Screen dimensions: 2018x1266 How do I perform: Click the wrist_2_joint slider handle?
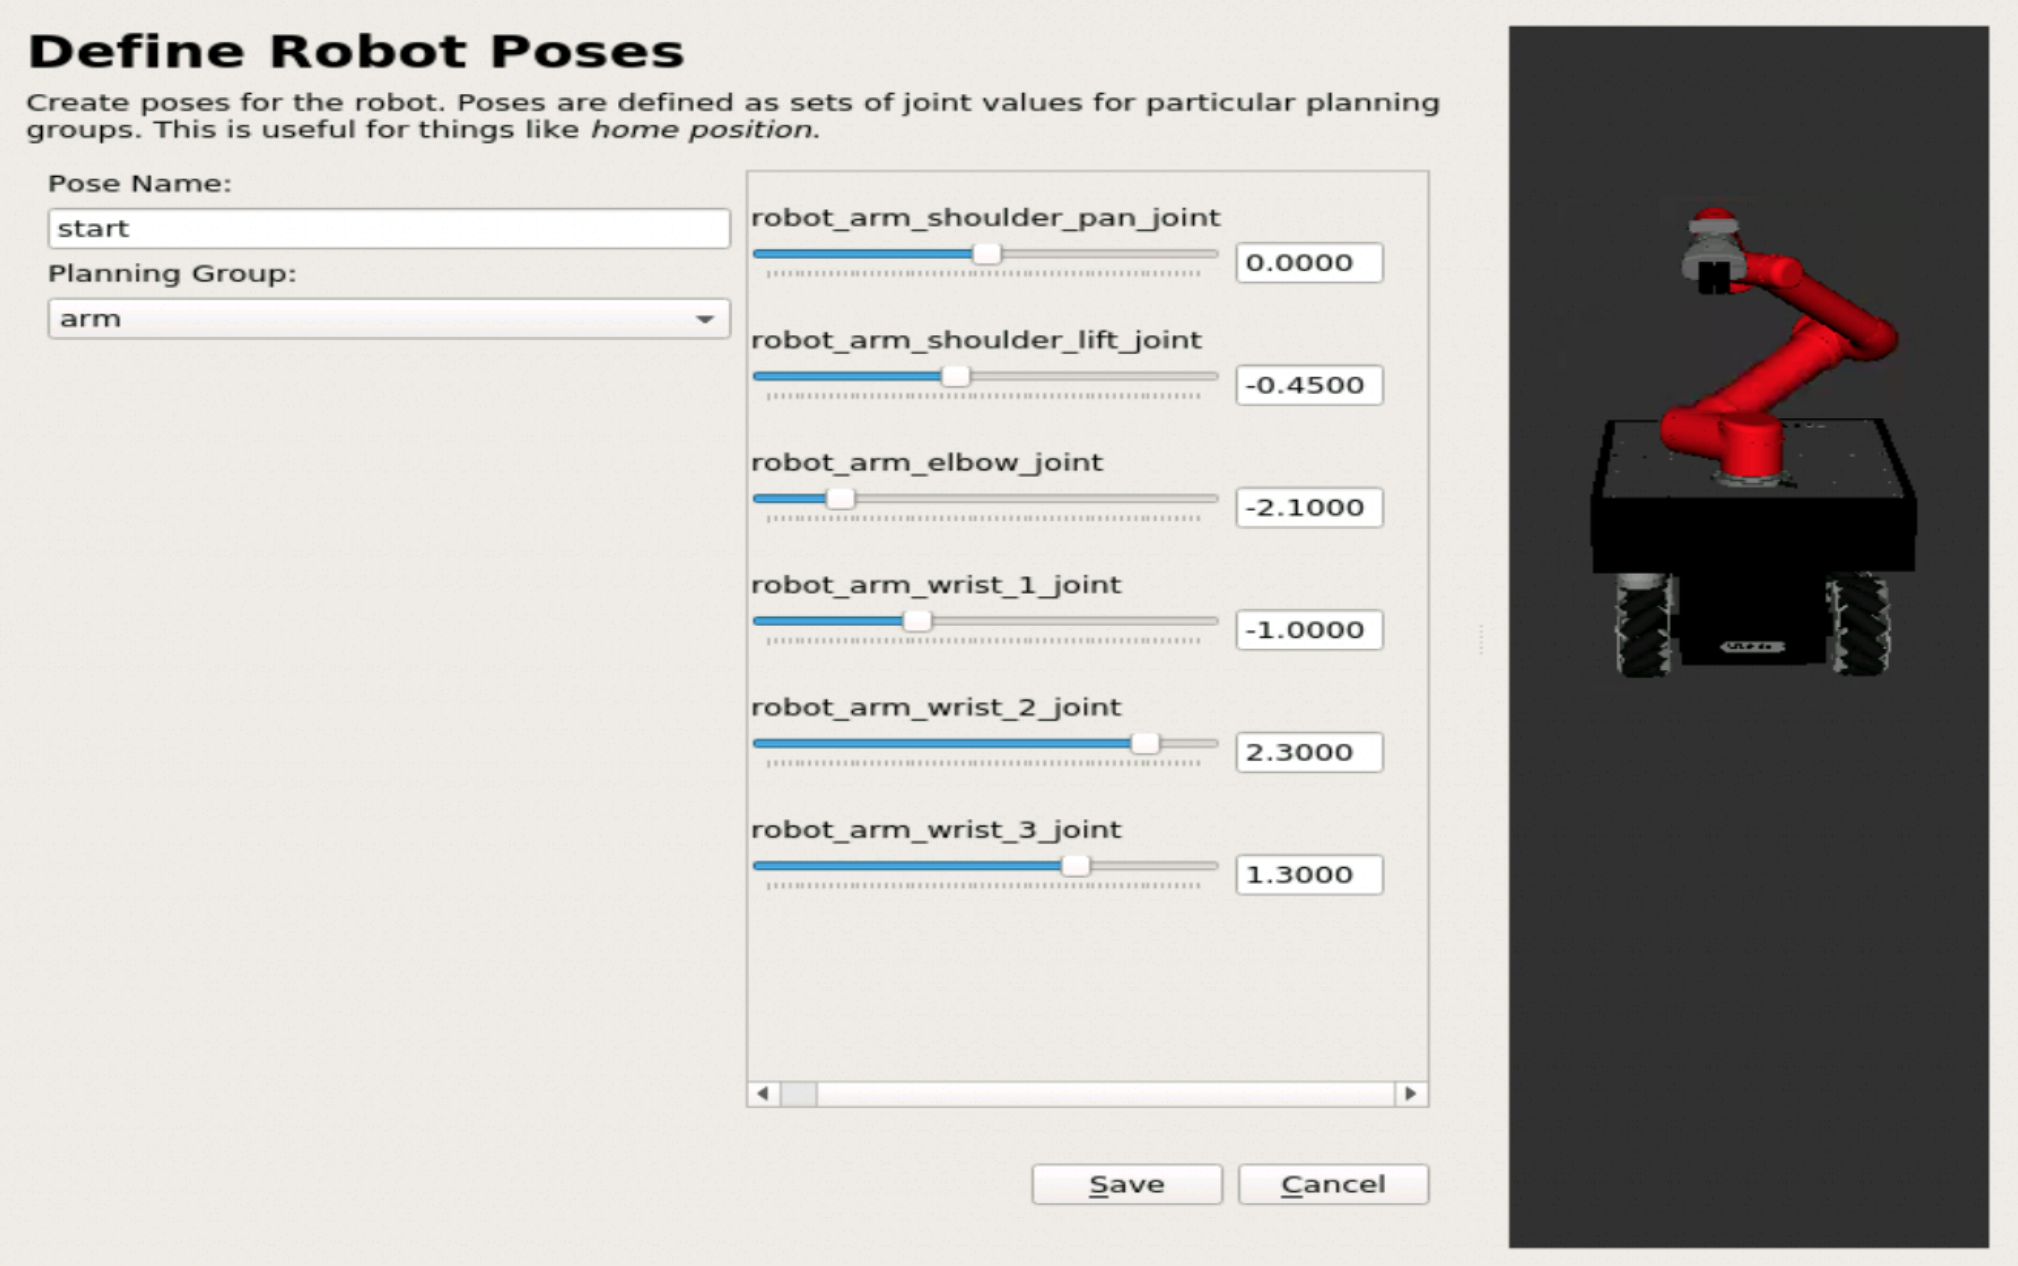tap(1145, 743)
